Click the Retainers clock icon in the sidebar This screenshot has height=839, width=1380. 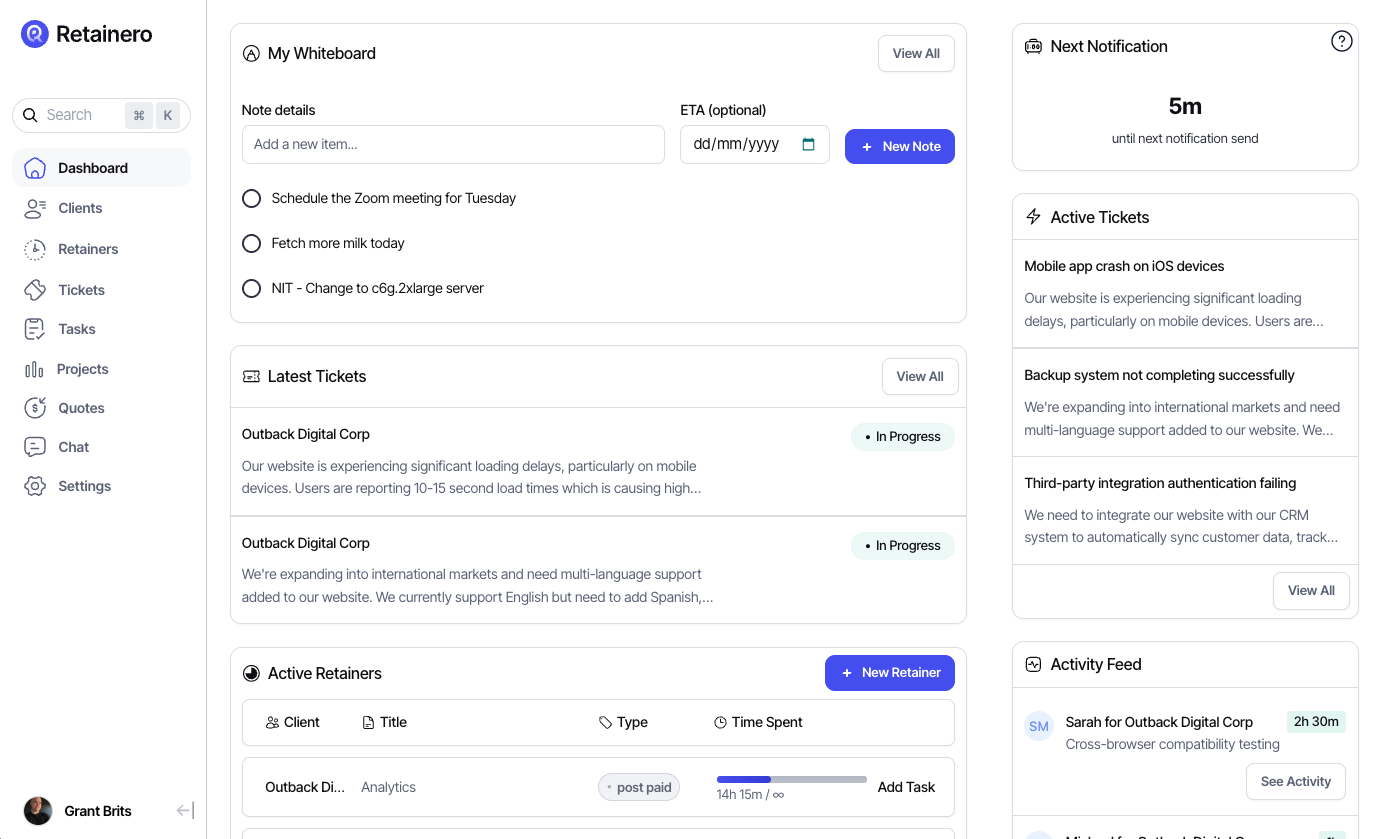point(35,249)
